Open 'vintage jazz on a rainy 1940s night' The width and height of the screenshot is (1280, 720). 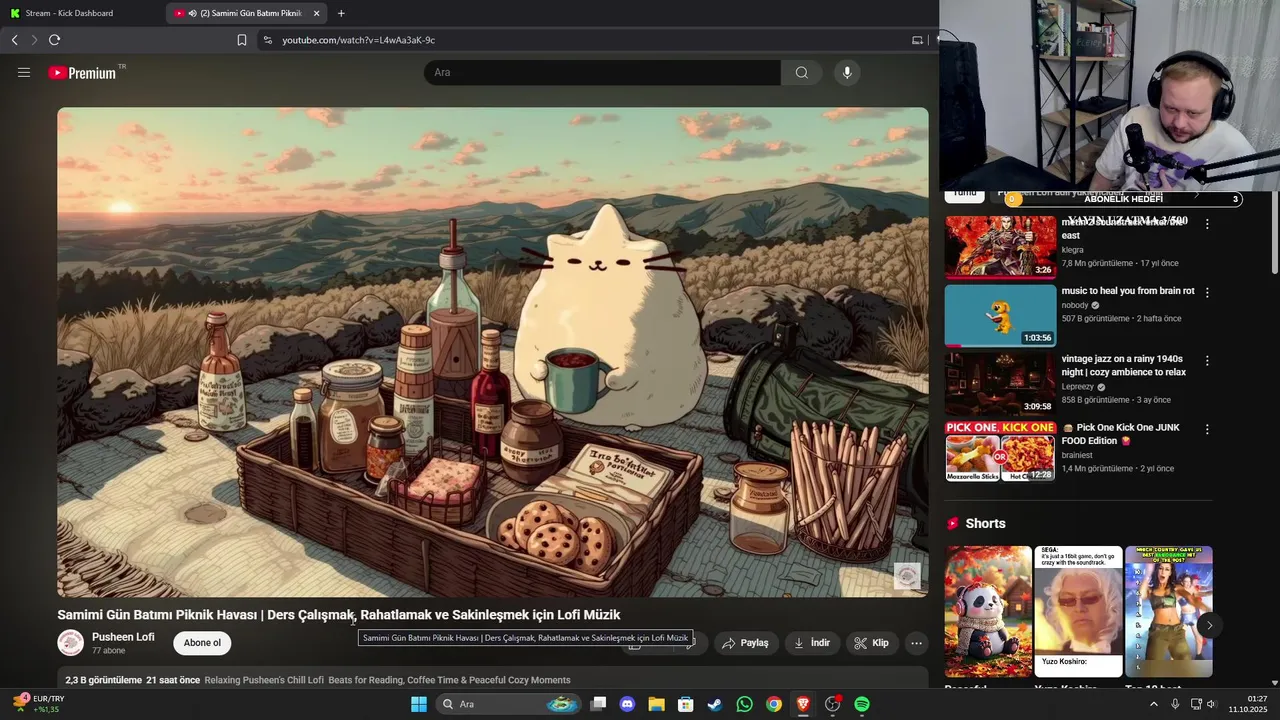point(1124,365)
